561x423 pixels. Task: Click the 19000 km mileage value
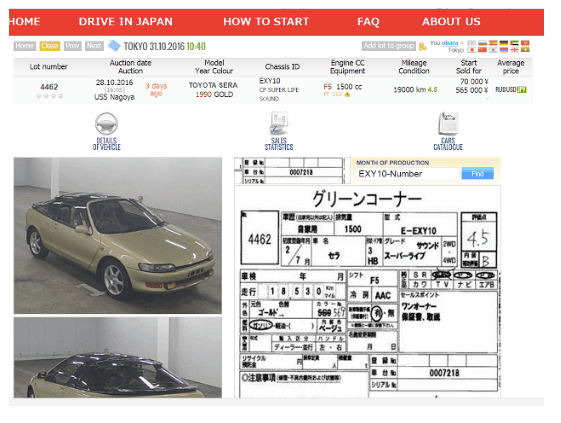pos(410,90)
